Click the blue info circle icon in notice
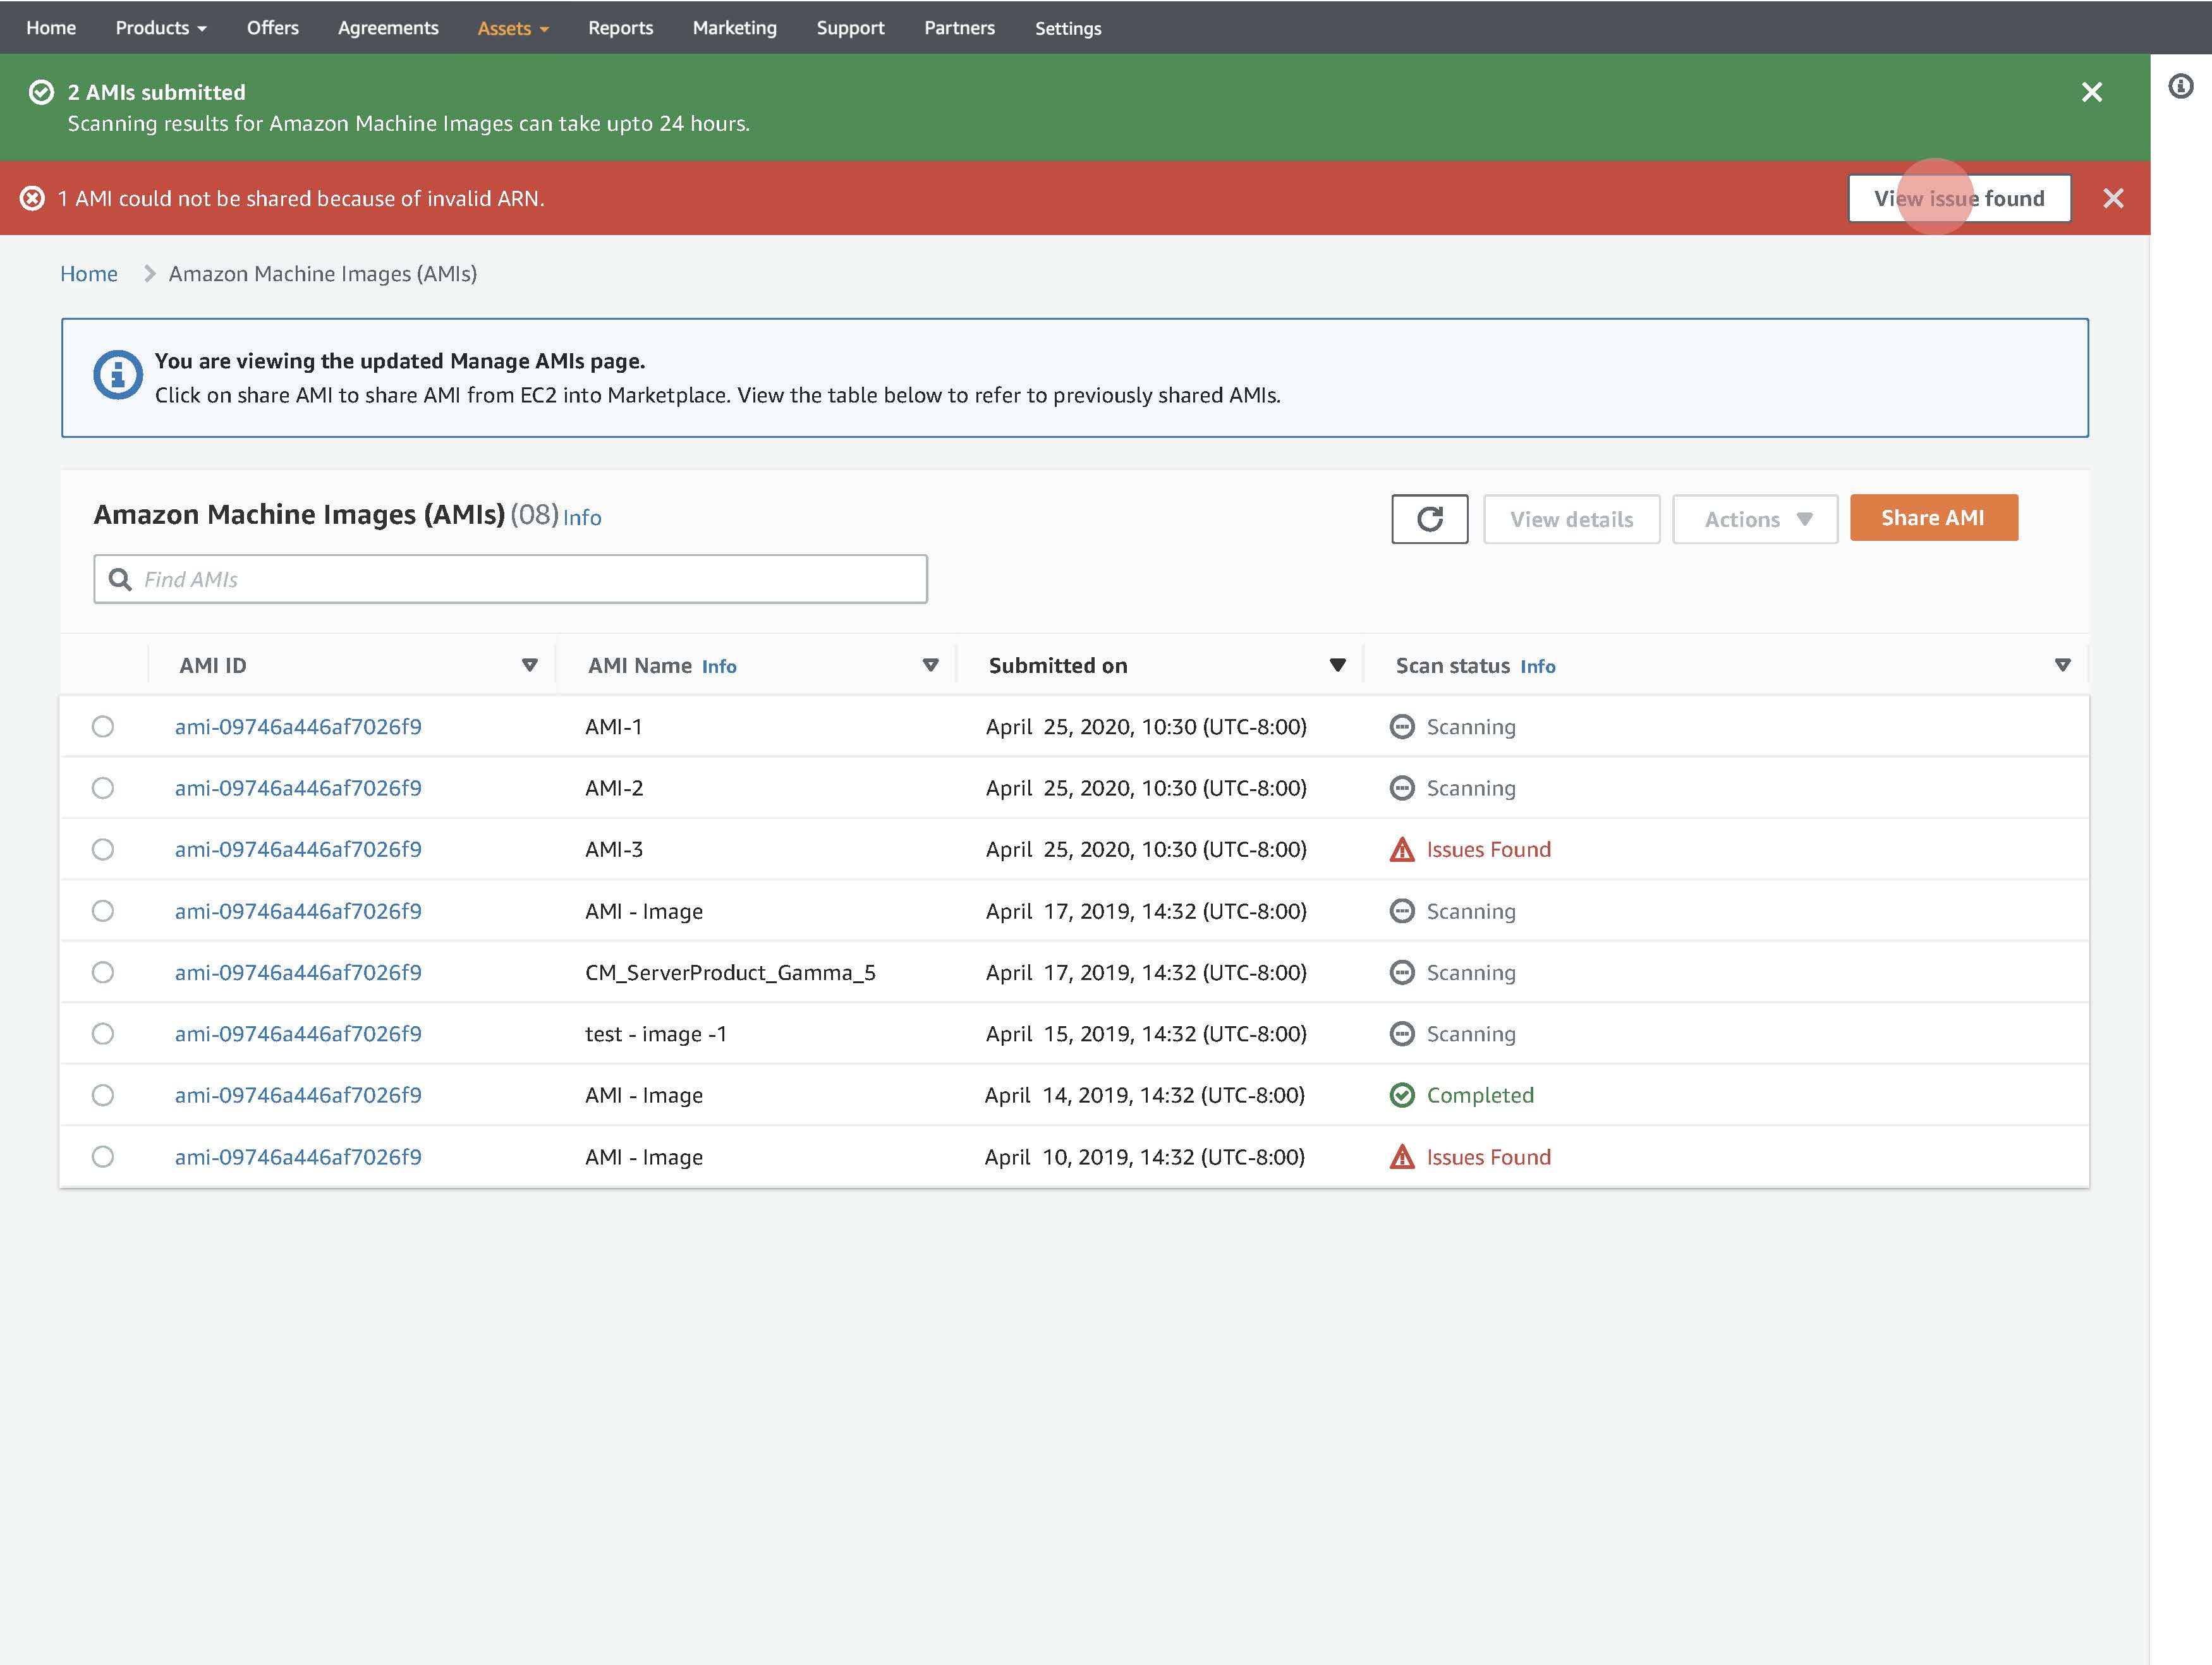 point(118,375)
